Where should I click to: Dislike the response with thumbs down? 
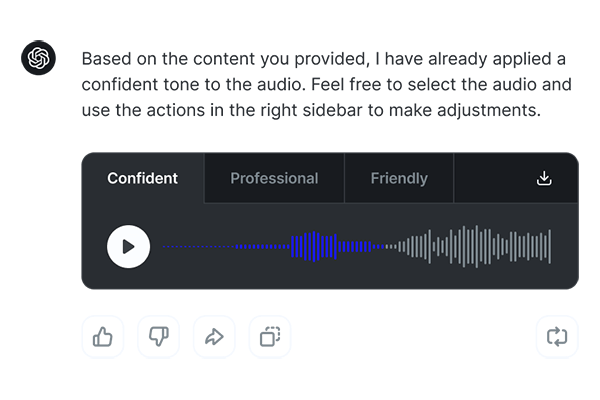tap(158, 337)
